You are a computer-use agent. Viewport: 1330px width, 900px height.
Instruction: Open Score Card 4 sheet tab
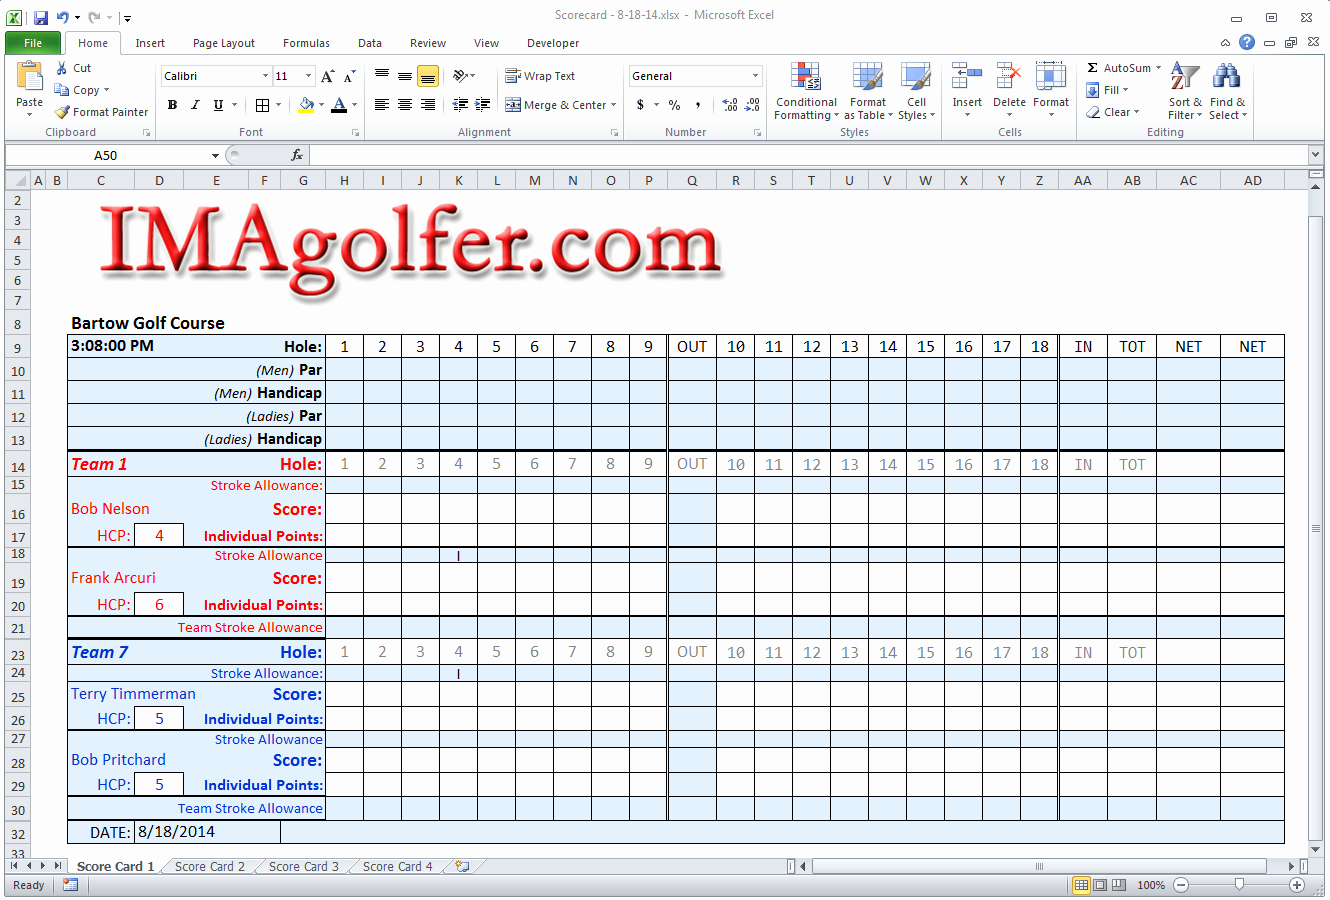tap(397, 866)
